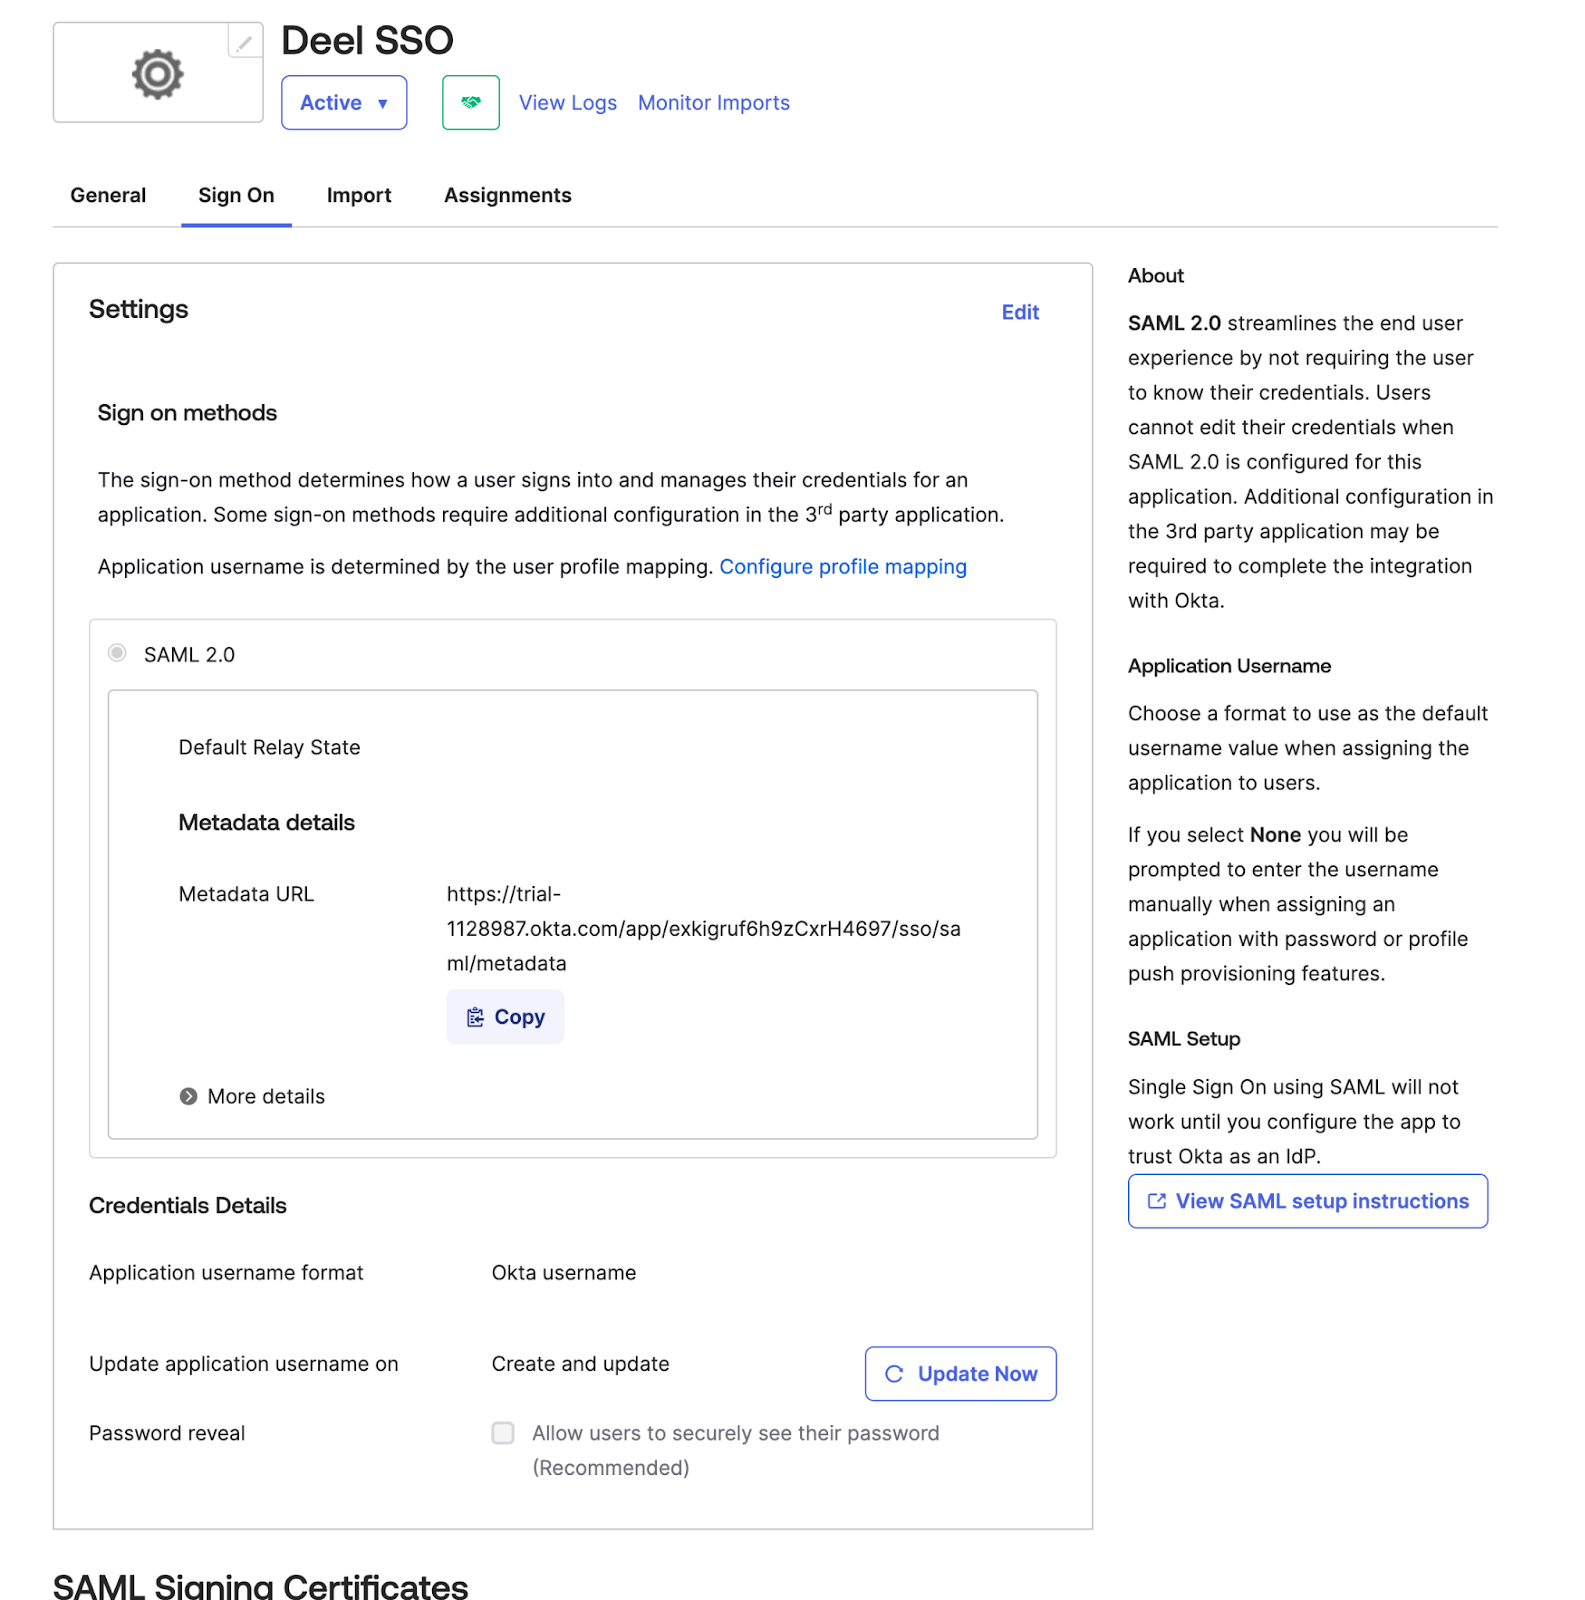Click the Default Relay State label
This screenshot has height=1600, width=1585.
pyautogui.click(x=269, y=748)
